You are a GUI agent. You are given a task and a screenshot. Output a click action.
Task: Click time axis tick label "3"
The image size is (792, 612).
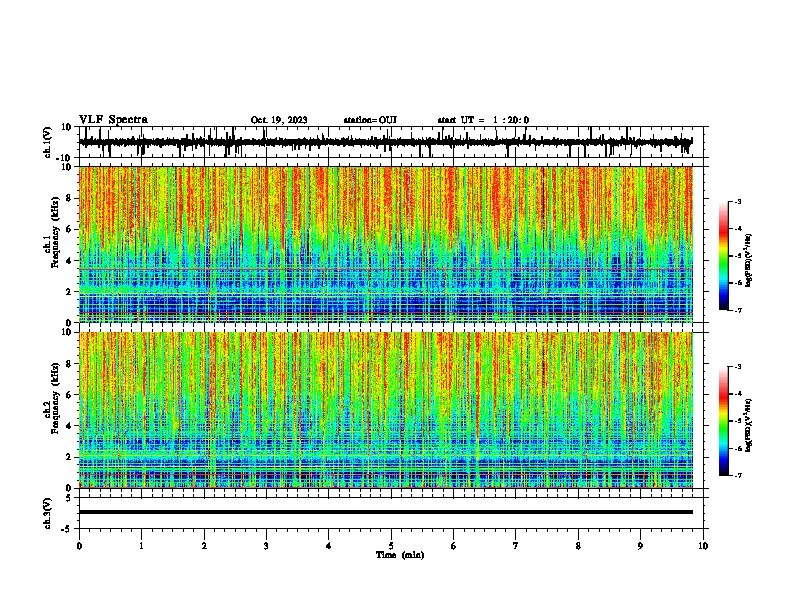266,546
